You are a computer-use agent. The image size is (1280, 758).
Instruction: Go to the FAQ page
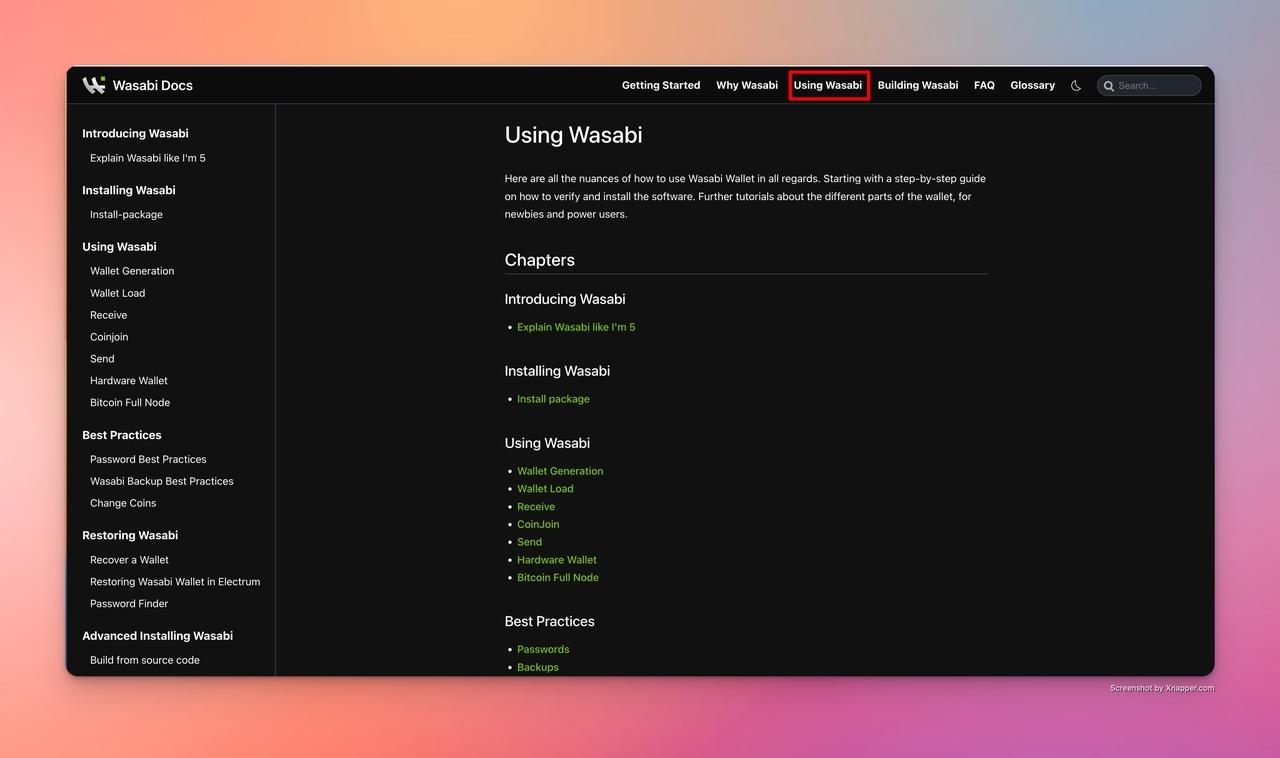tap(984, 86)
